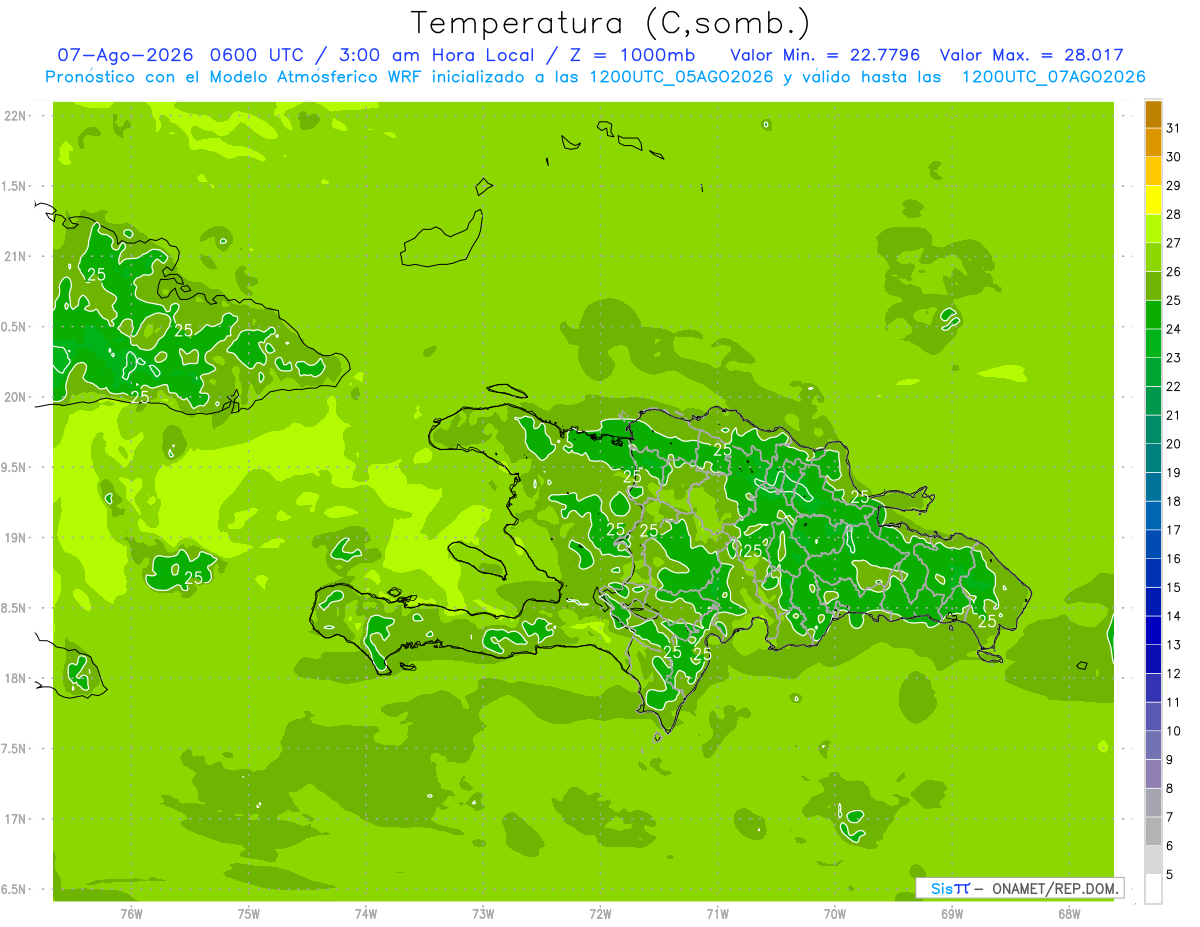Click the colorbar label '28'

[1173, 214]
